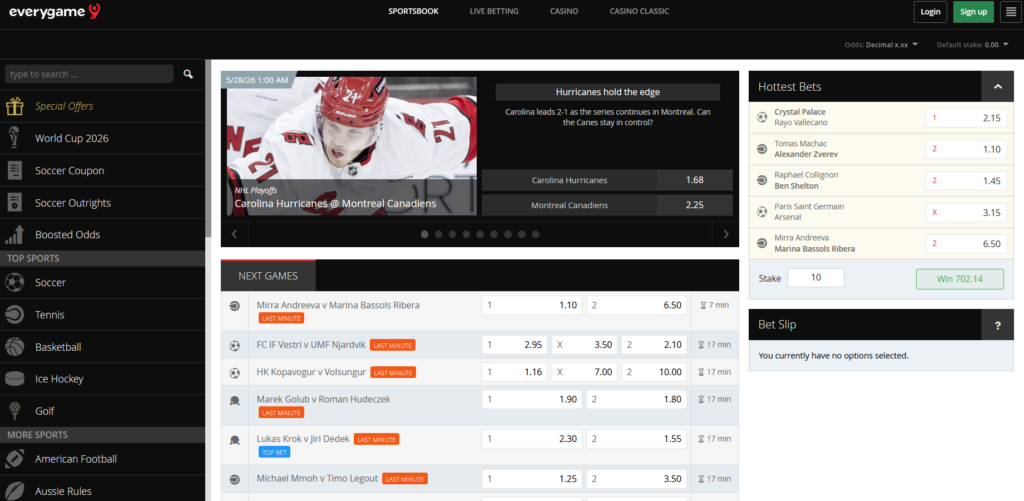Pick FC IF Vestri draw at 3.50

(x=584, y=345)
